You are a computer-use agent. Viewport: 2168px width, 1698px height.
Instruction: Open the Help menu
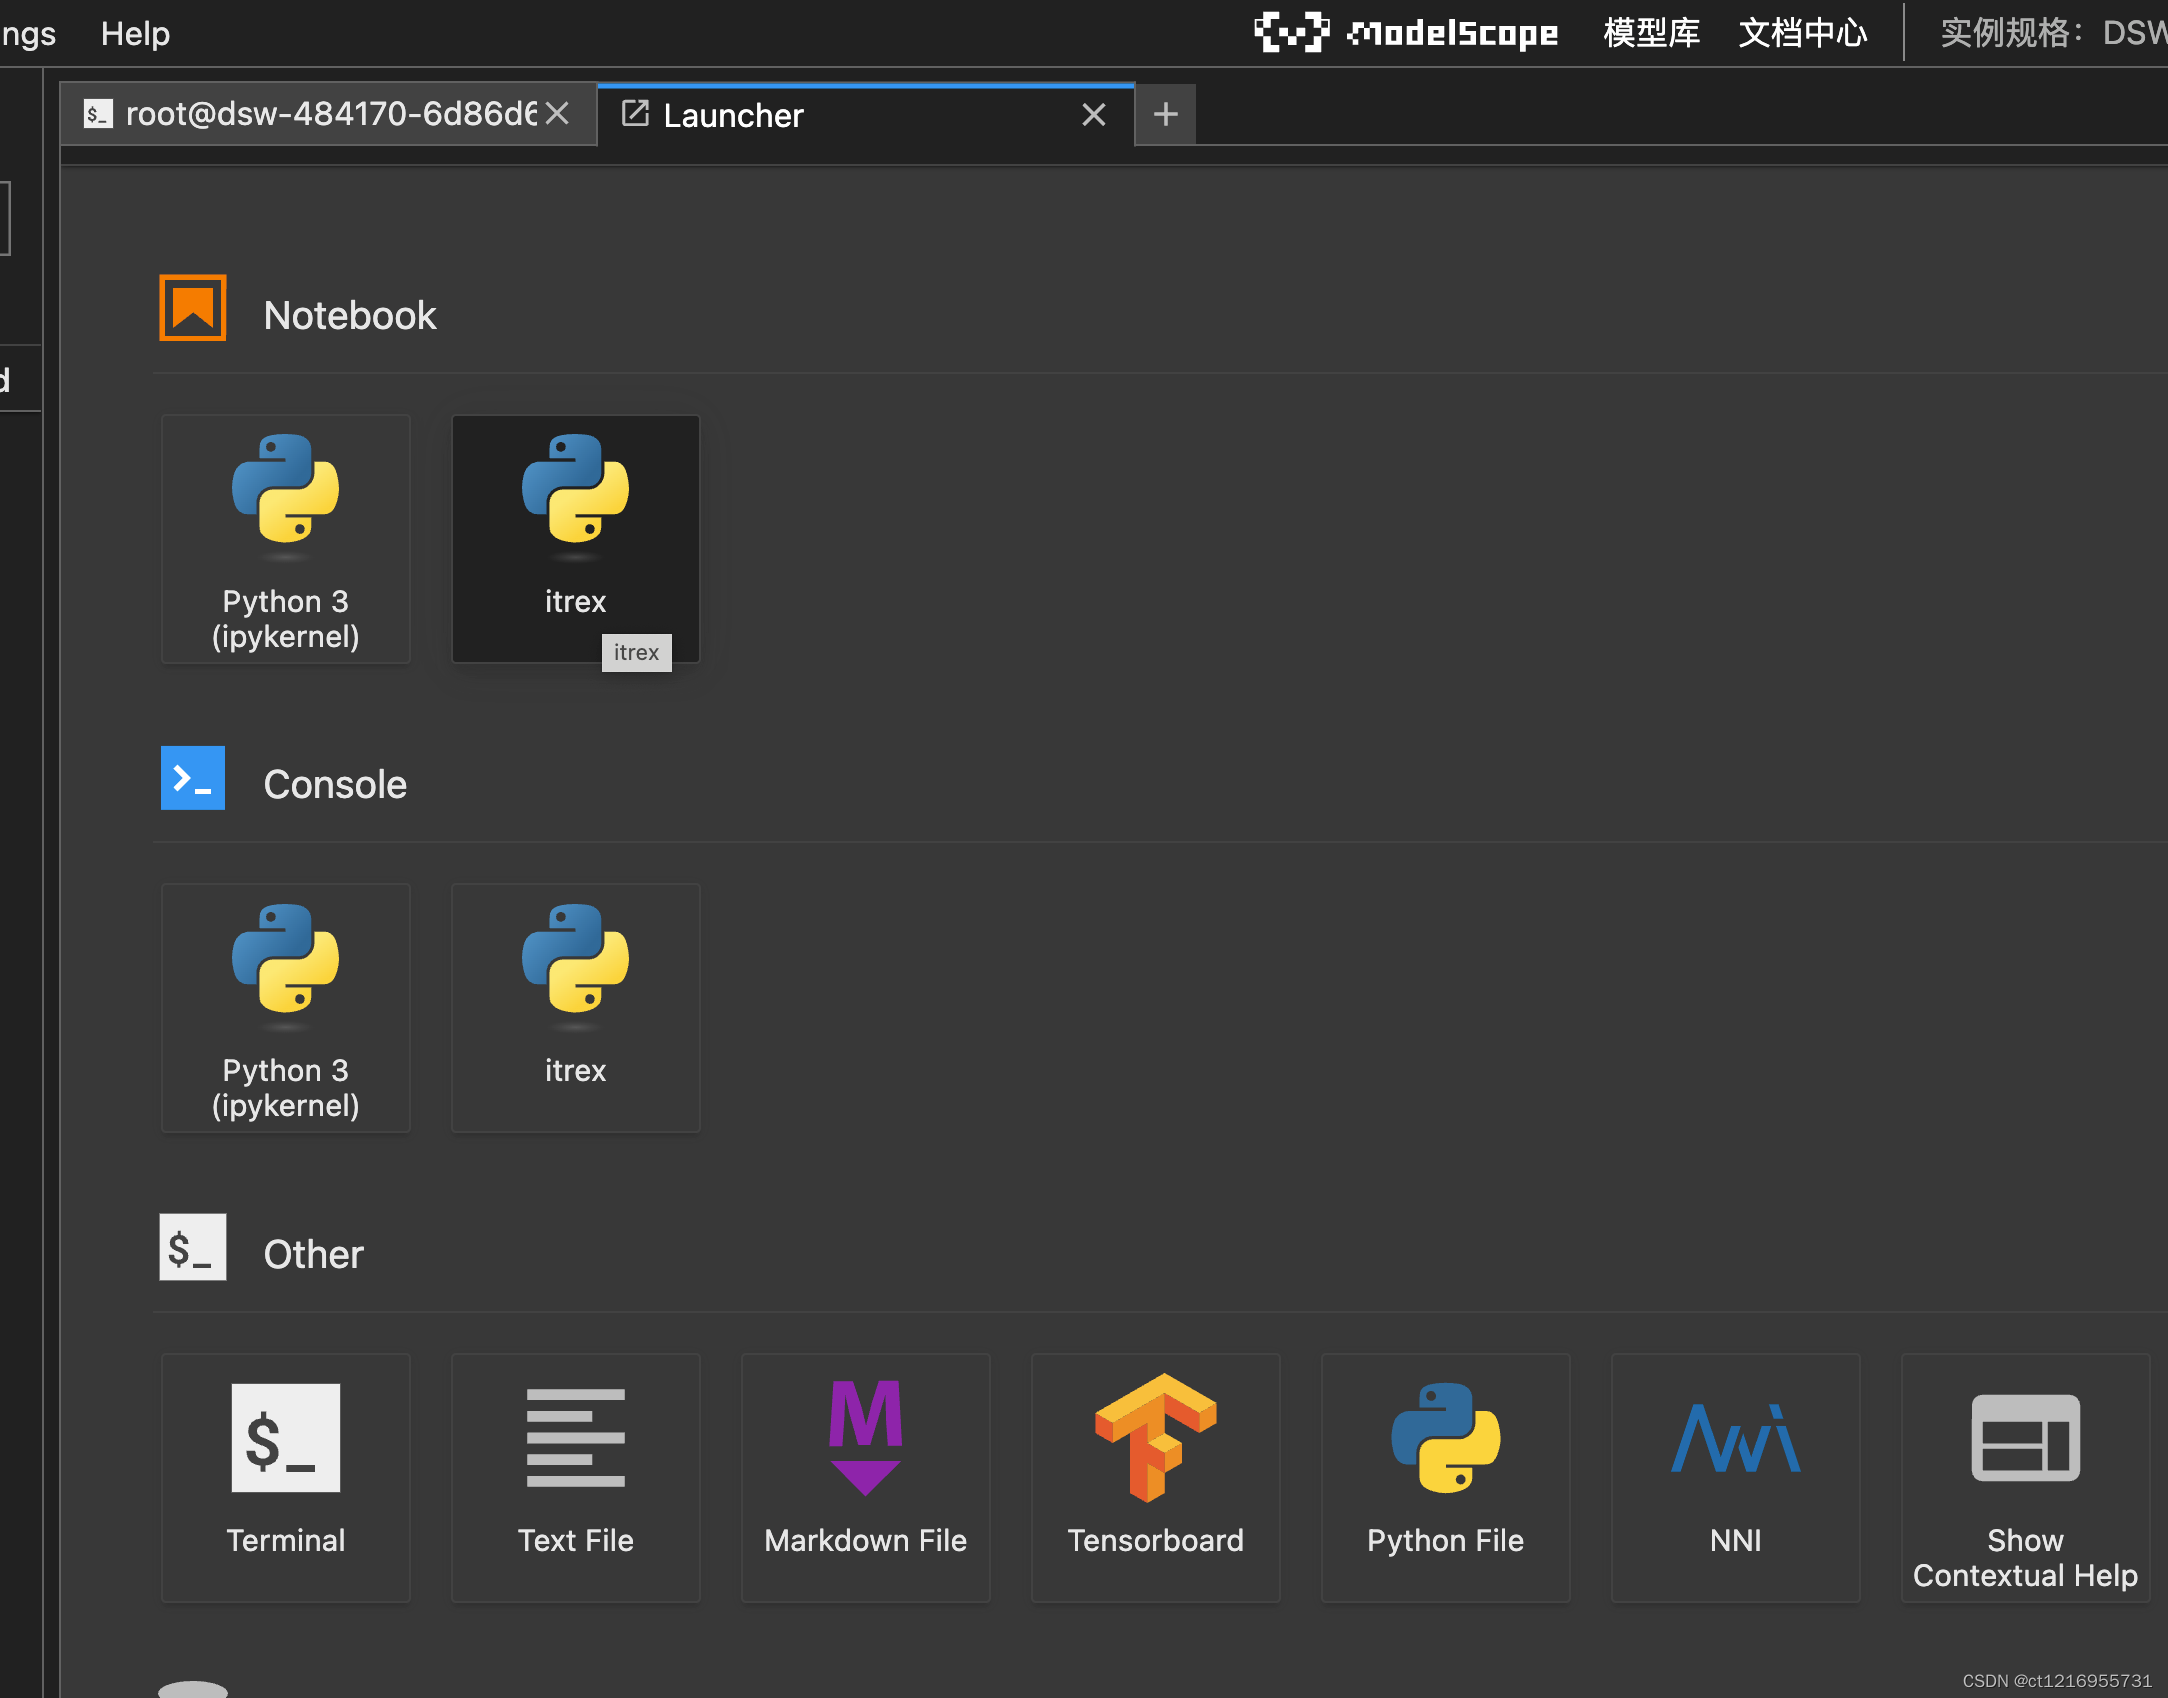click(x=135, y=34)
